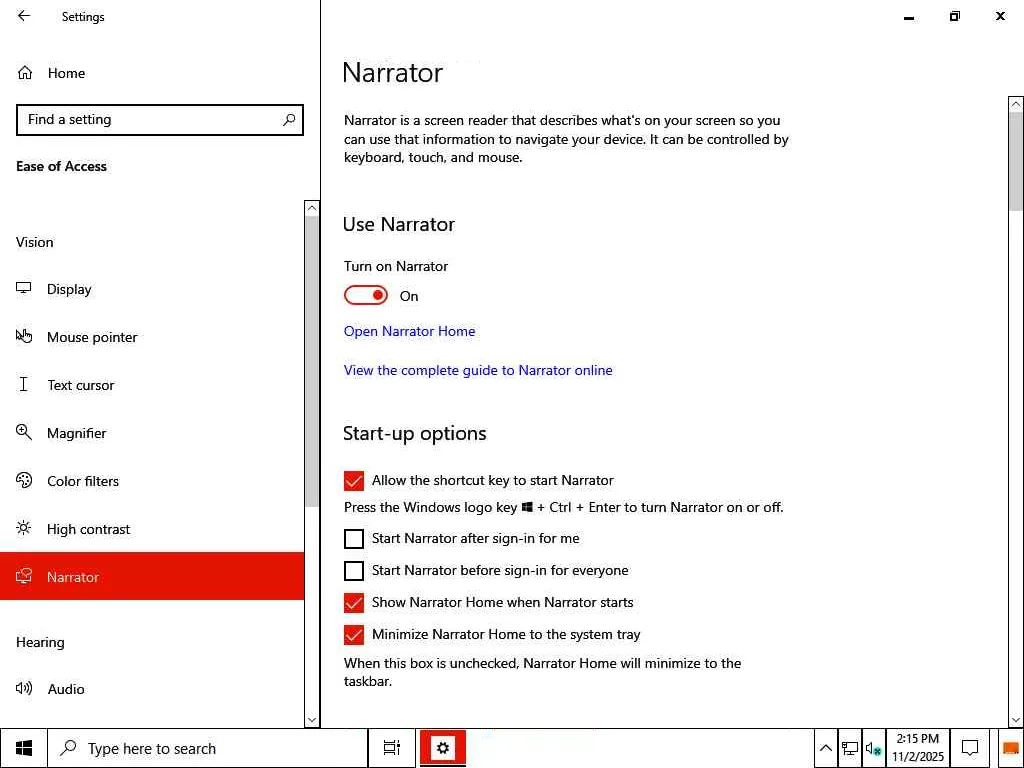Click the search magnifier in Find a setting

click(289, 120)
